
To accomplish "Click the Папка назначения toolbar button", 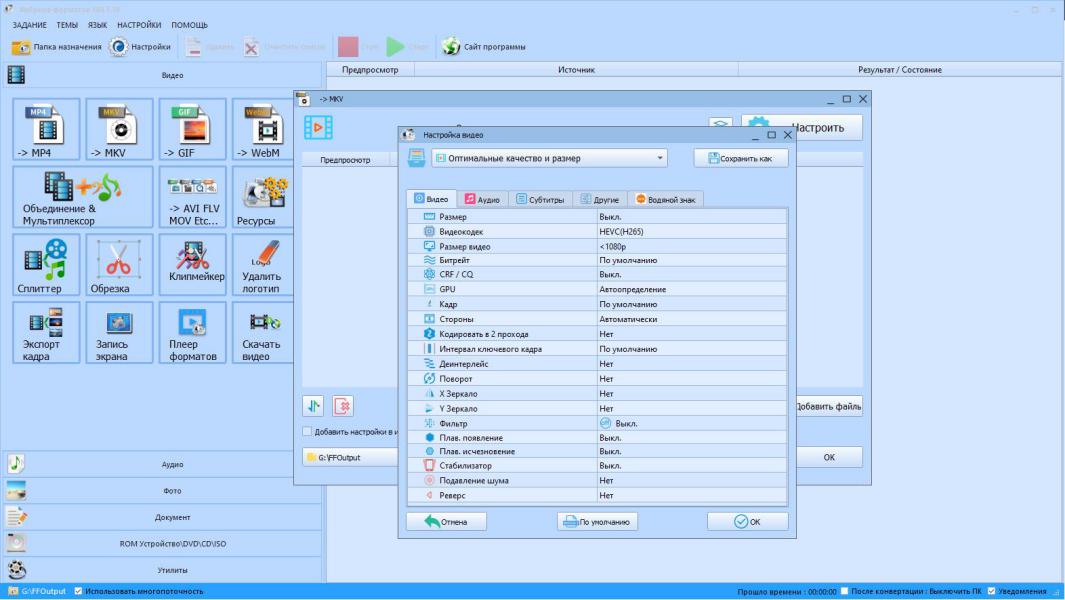I will click(56, 47).
